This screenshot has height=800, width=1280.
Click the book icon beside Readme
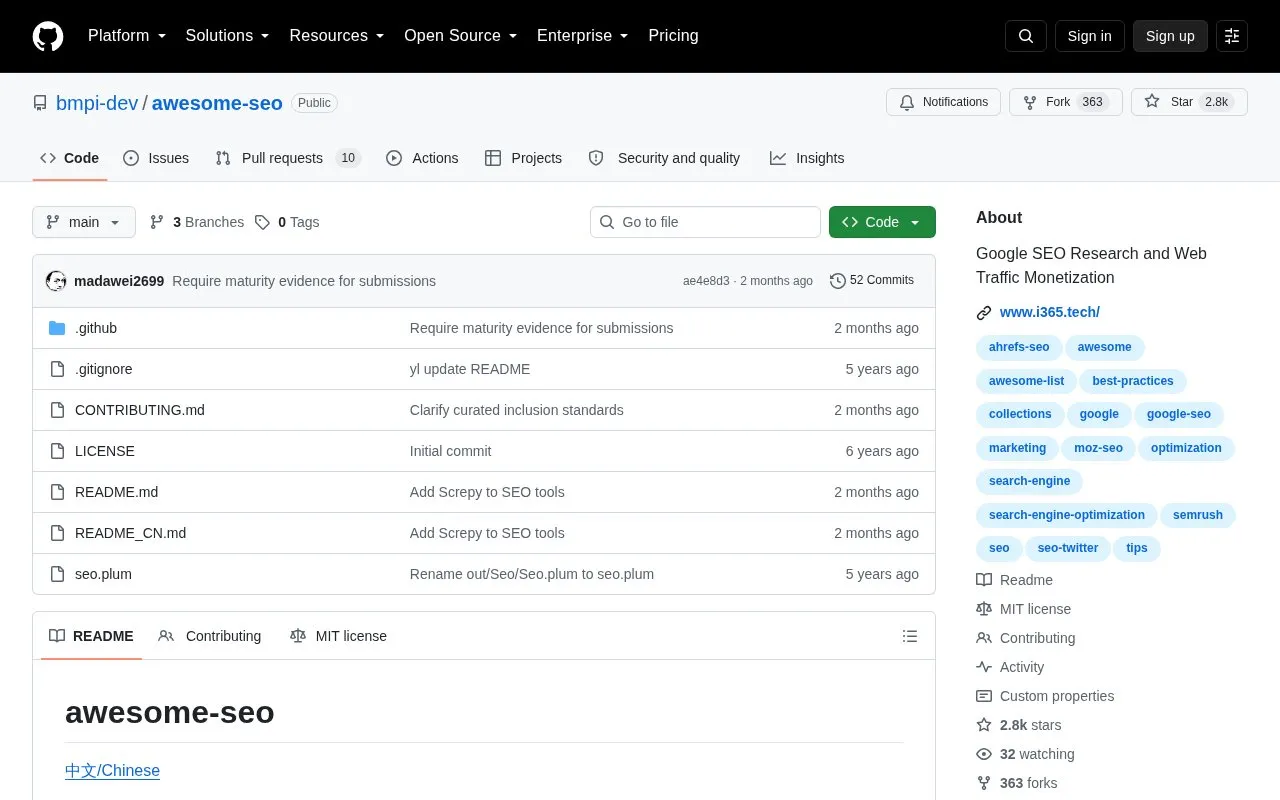click(x=984, y=580)
